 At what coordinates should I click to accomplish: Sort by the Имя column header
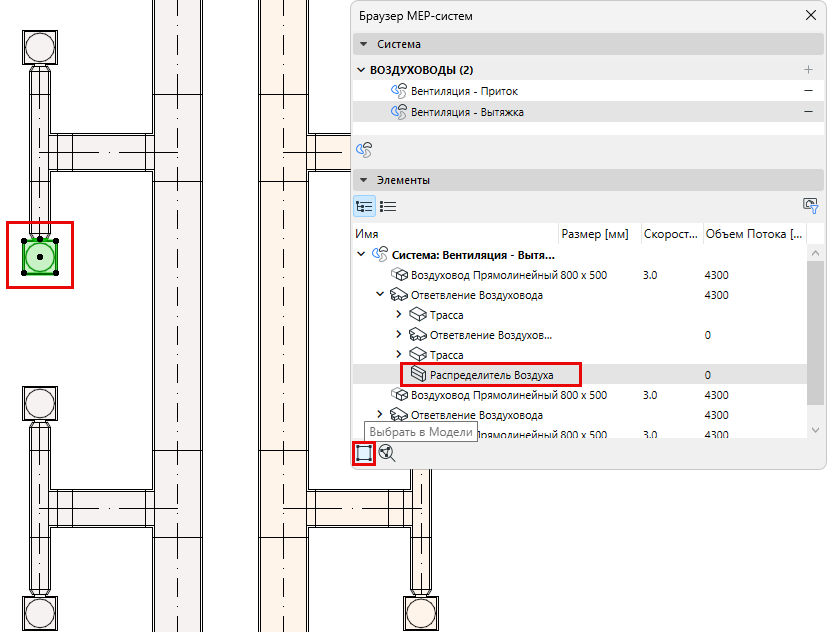click(x=456, y=234)
